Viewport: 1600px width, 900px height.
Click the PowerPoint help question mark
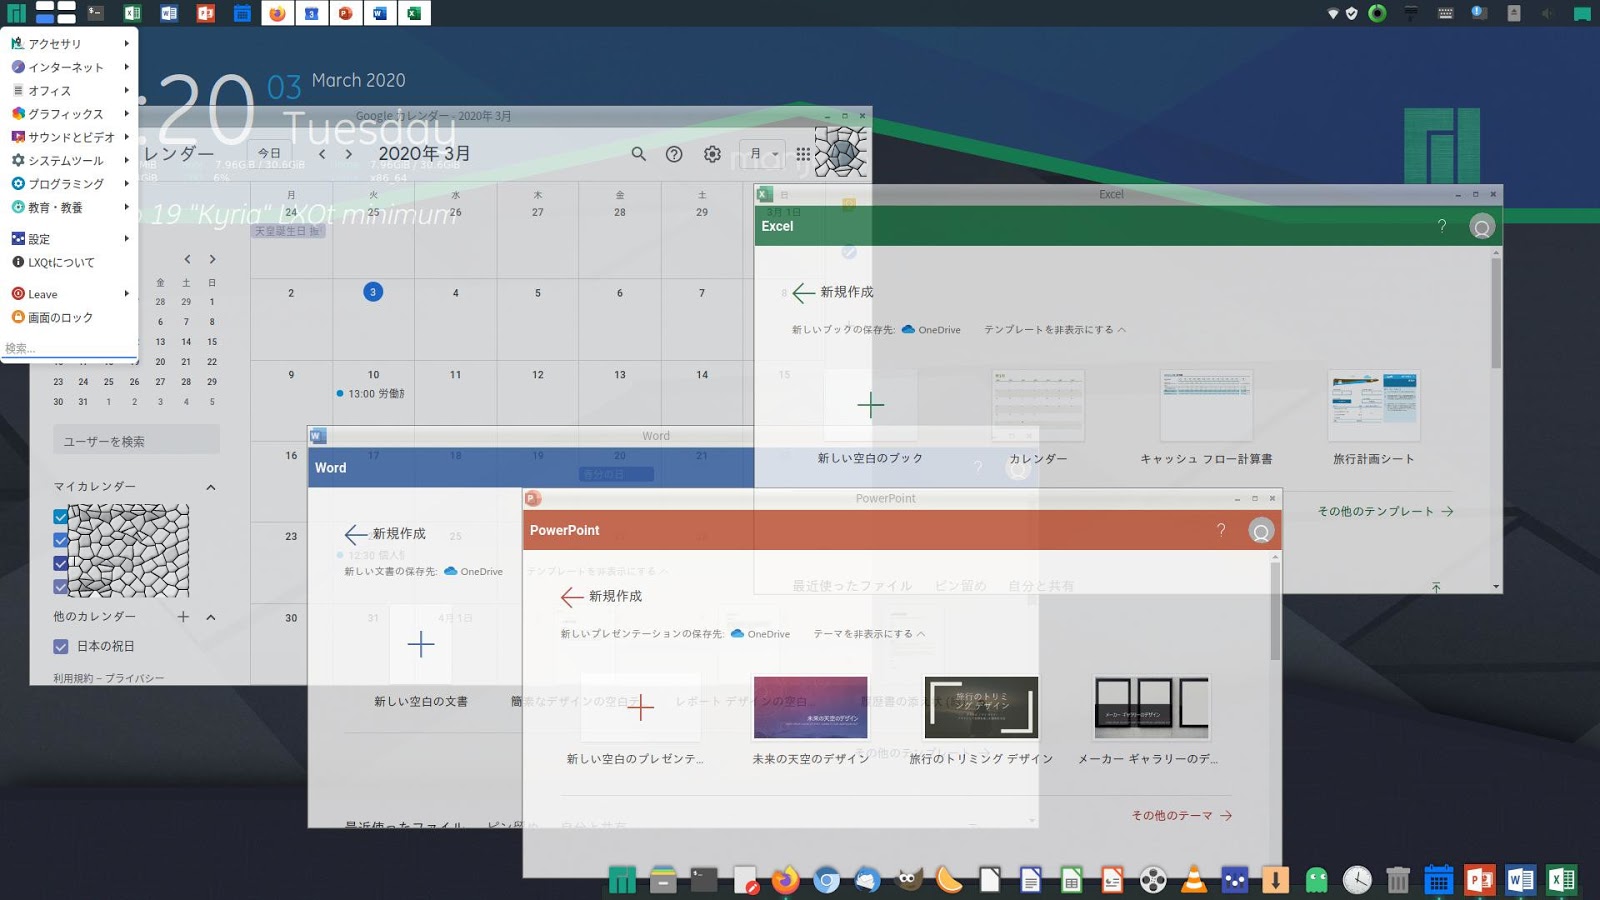tap(1221, 530)
